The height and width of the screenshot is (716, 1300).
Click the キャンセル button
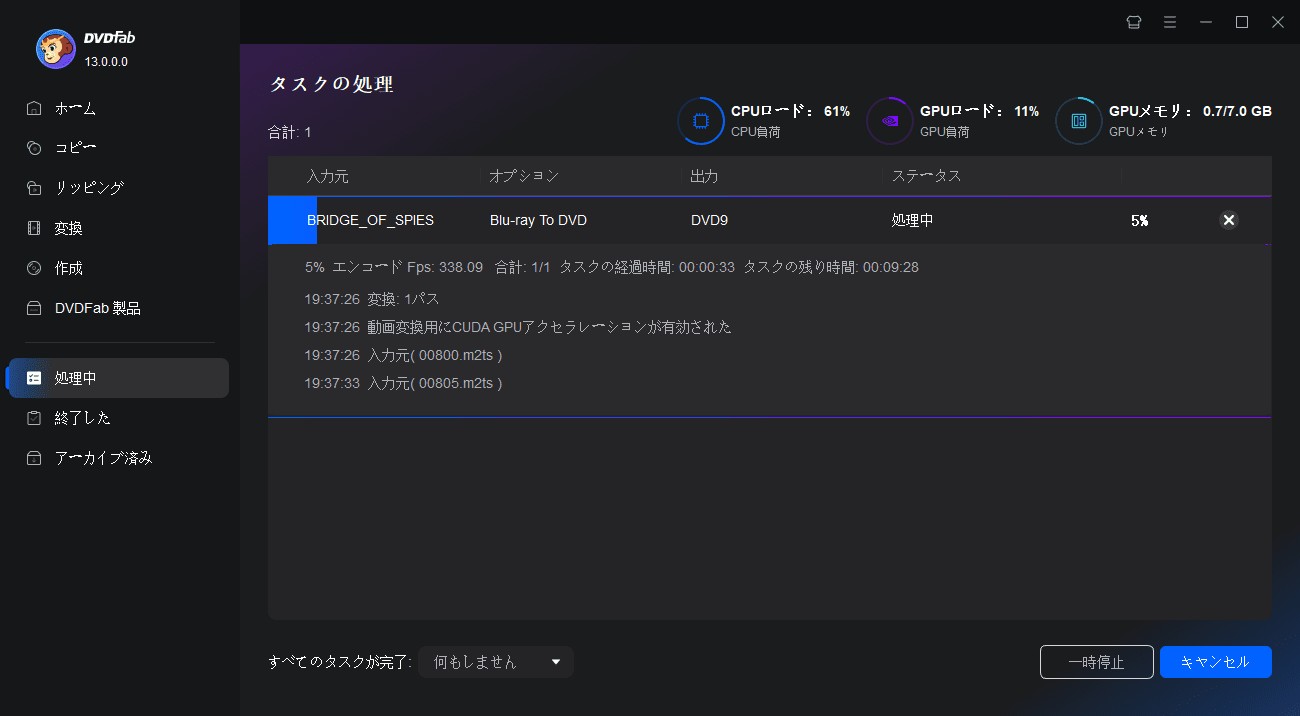[1216, 662]
